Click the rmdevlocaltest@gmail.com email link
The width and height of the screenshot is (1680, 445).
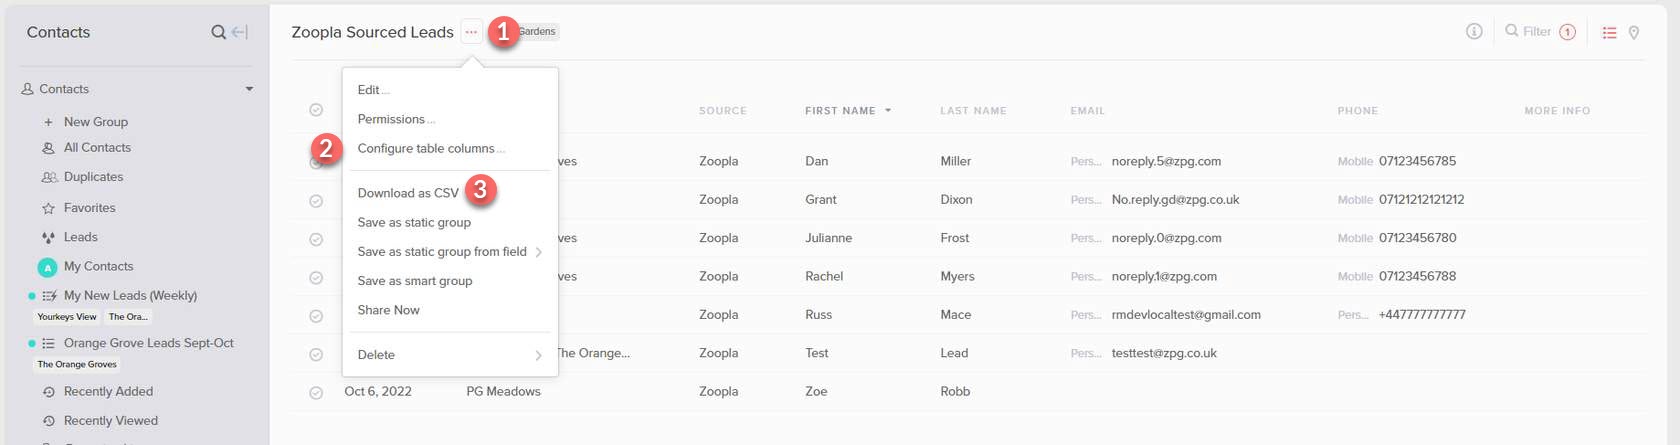1186,315
